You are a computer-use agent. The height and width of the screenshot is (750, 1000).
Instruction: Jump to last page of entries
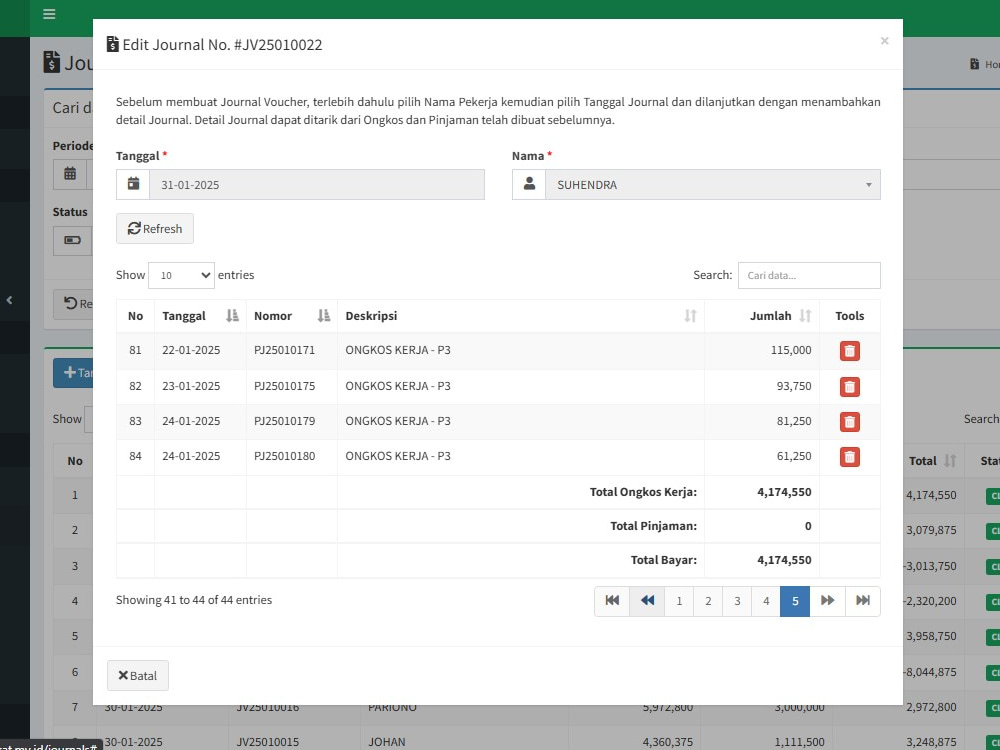[x=863, y=601]
